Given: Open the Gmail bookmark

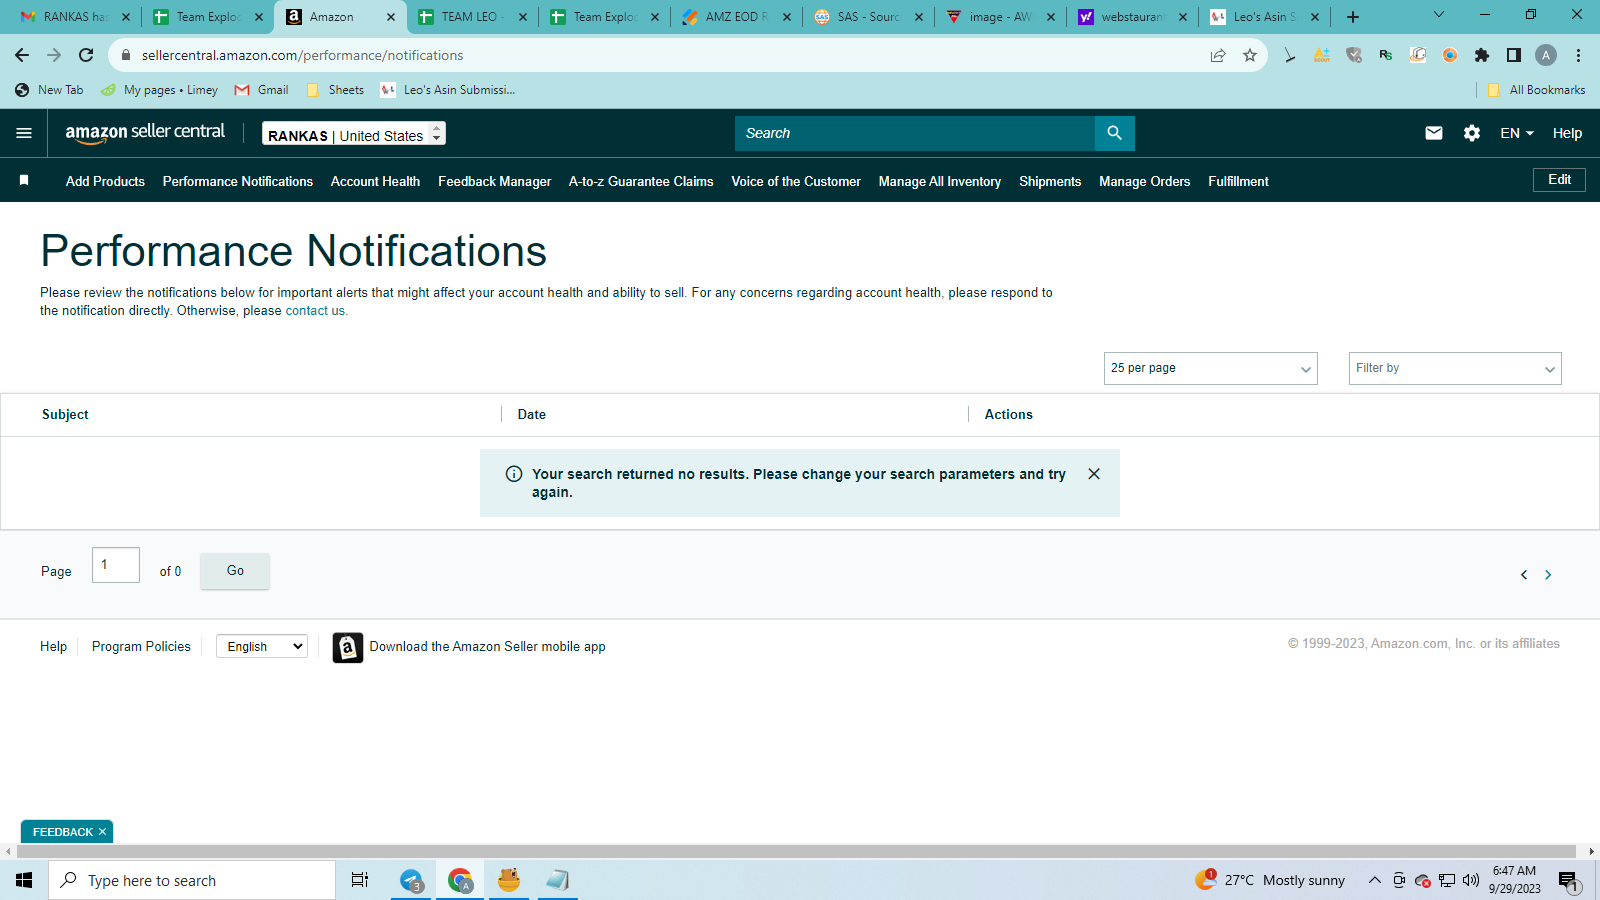Looking at the screenshot, I should coord(262,90).
